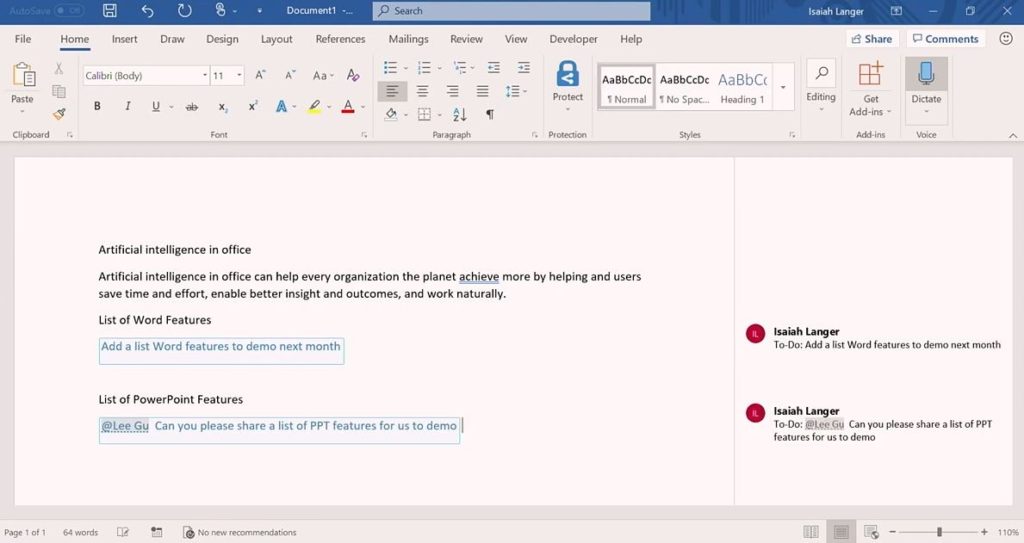Viewport: 1024px width, 543px height.
Task: Toggle italic formatting
Action: (127, 107)
